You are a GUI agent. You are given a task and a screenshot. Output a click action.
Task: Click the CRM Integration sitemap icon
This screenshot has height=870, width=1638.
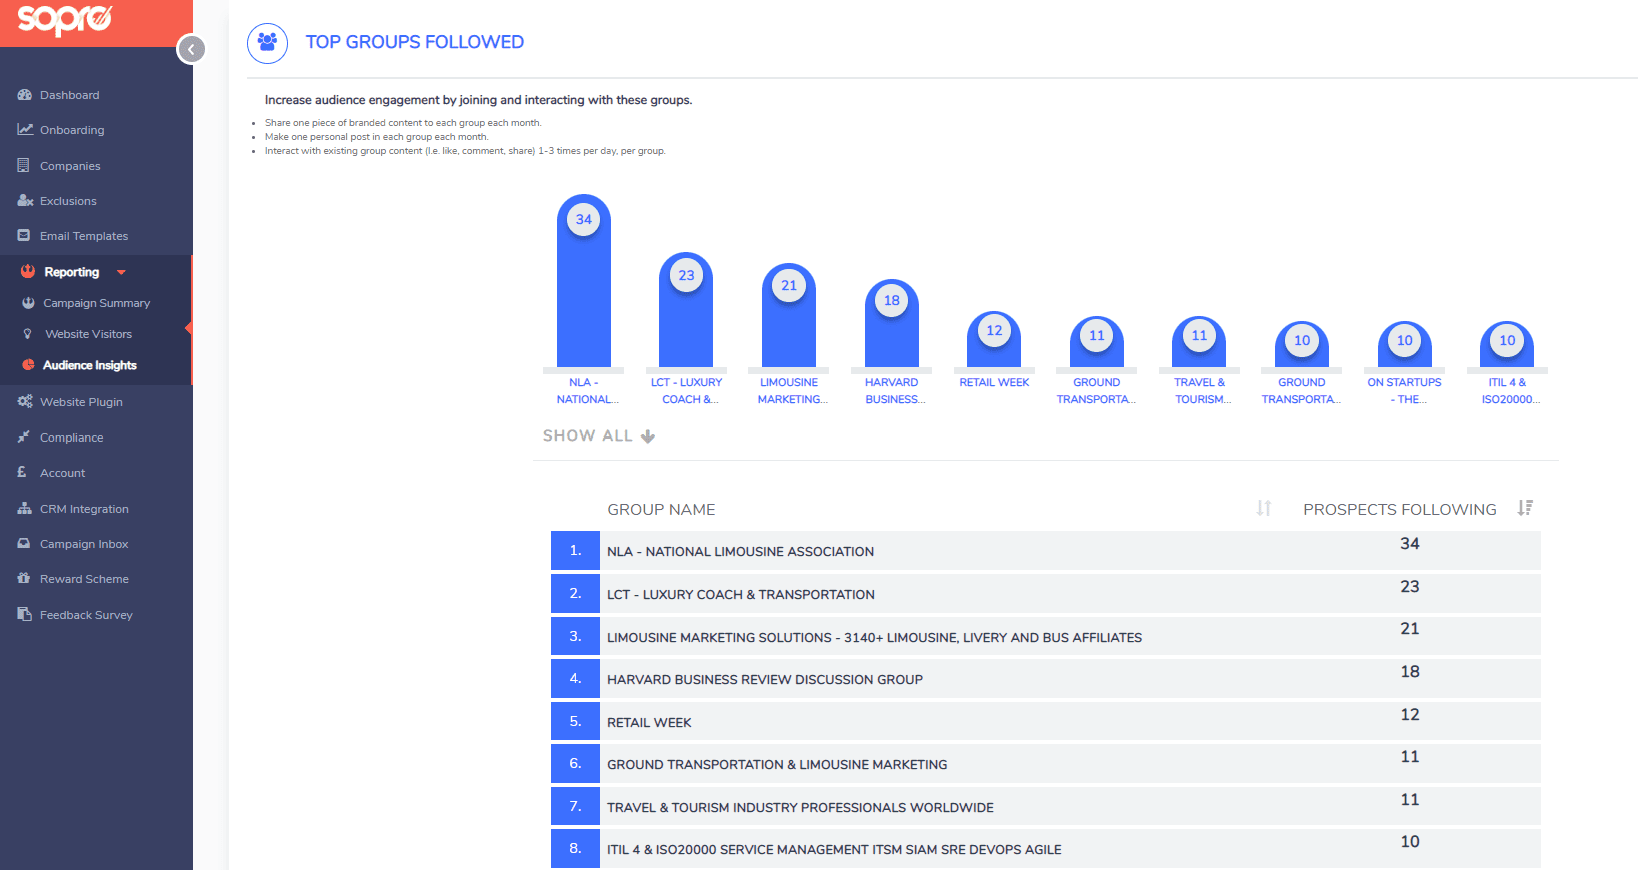(25, 508)
